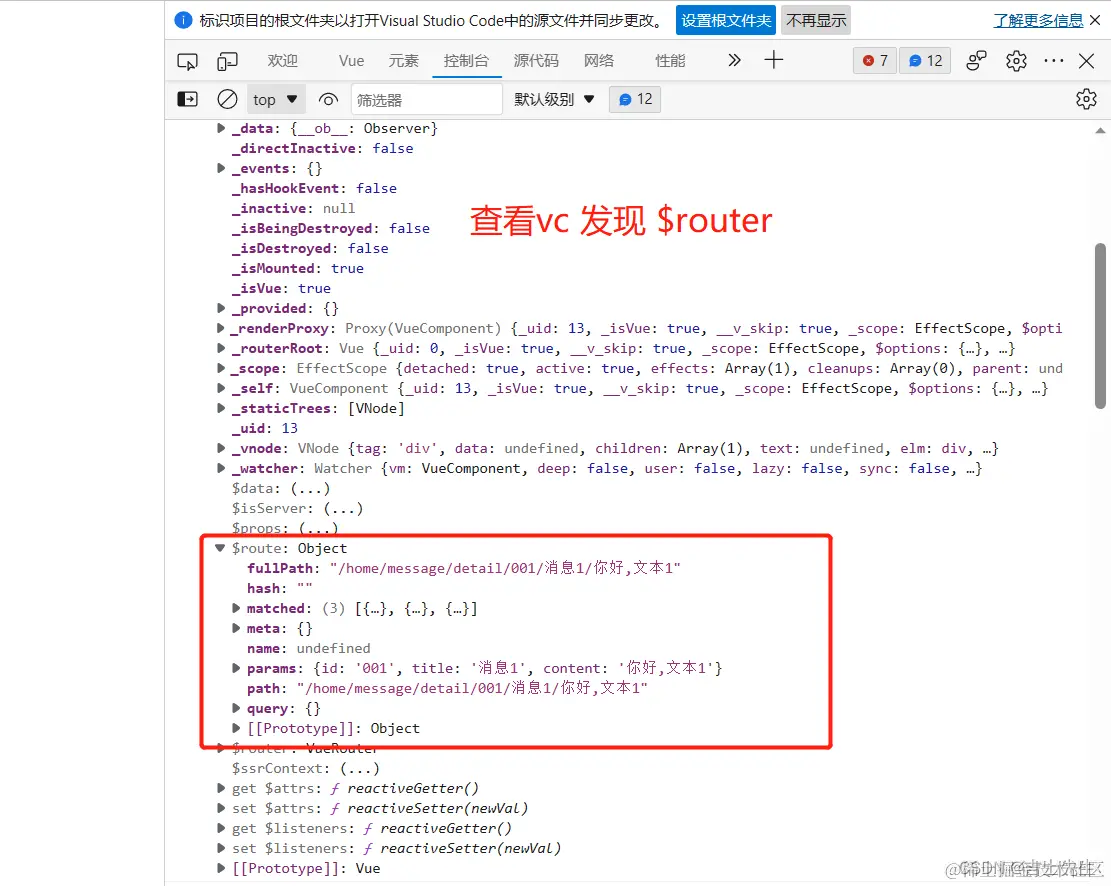Expand the _watcher property
The width and height of the screenshot is (1111, 886).
pos(221,469)
